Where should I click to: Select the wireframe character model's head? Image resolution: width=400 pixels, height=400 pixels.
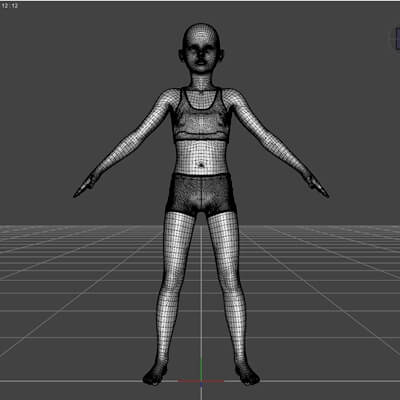[201, 49]
